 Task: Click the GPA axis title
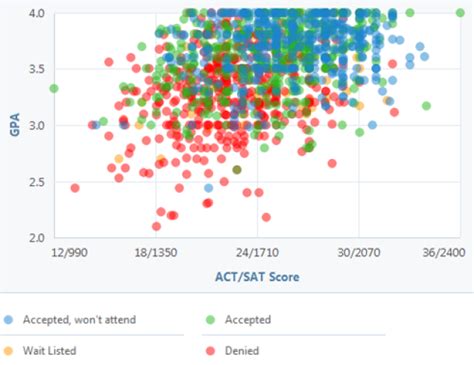[x=15, y=124]
